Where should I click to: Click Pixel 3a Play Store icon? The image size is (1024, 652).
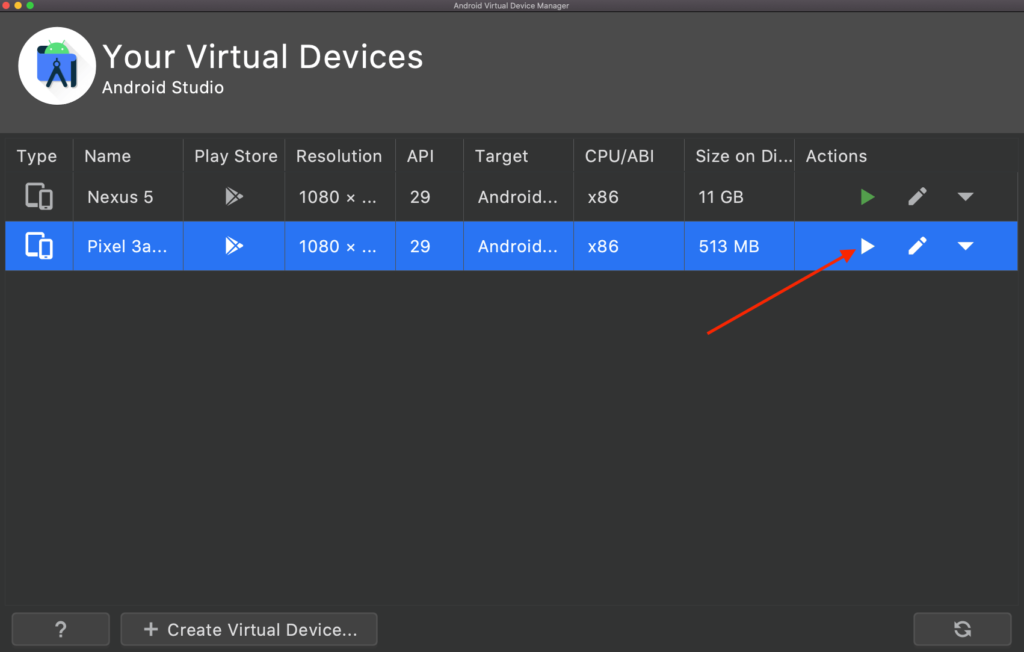234,246
